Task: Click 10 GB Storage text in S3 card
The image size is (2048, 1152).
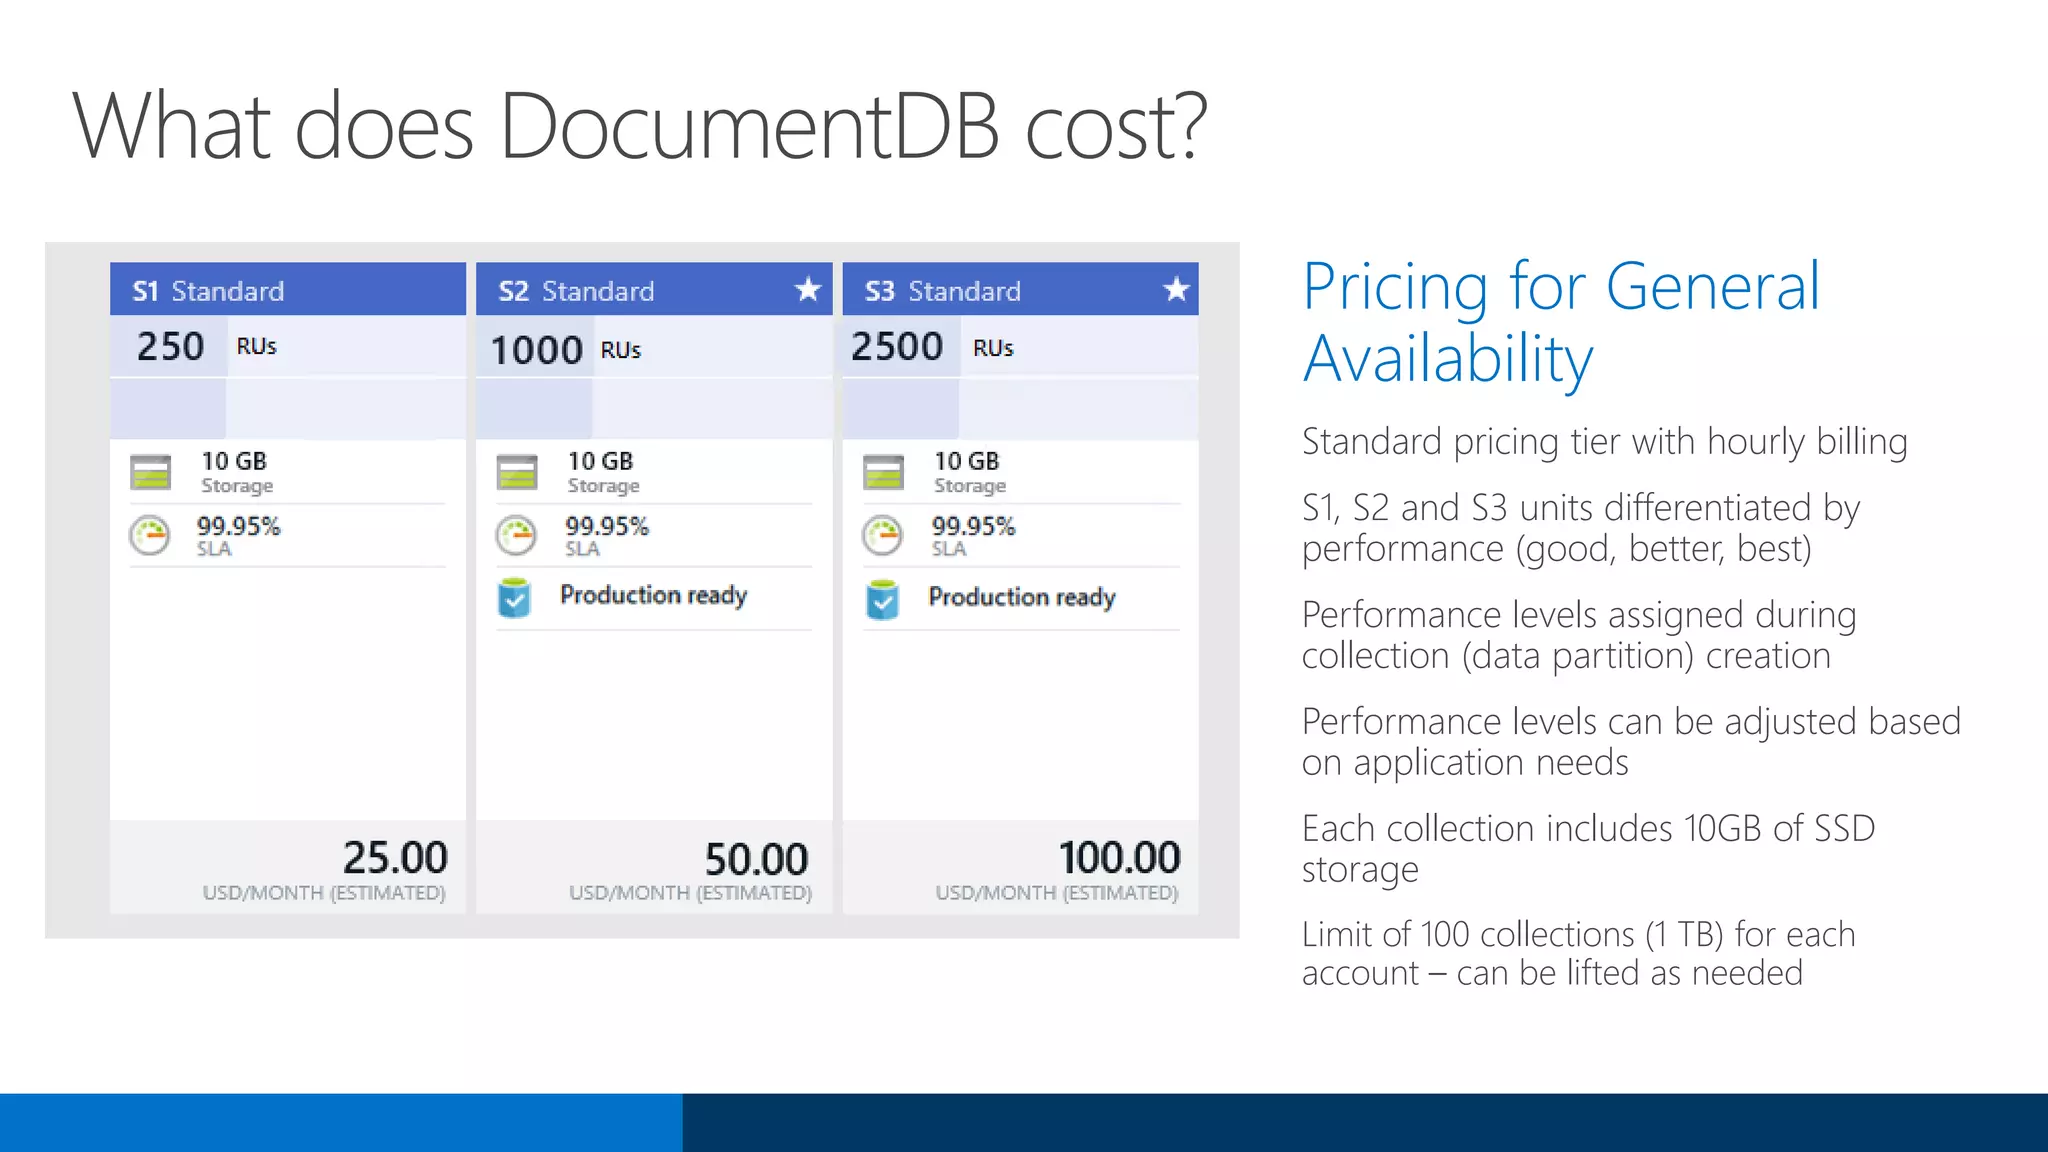Action: (x=969, y=472)
